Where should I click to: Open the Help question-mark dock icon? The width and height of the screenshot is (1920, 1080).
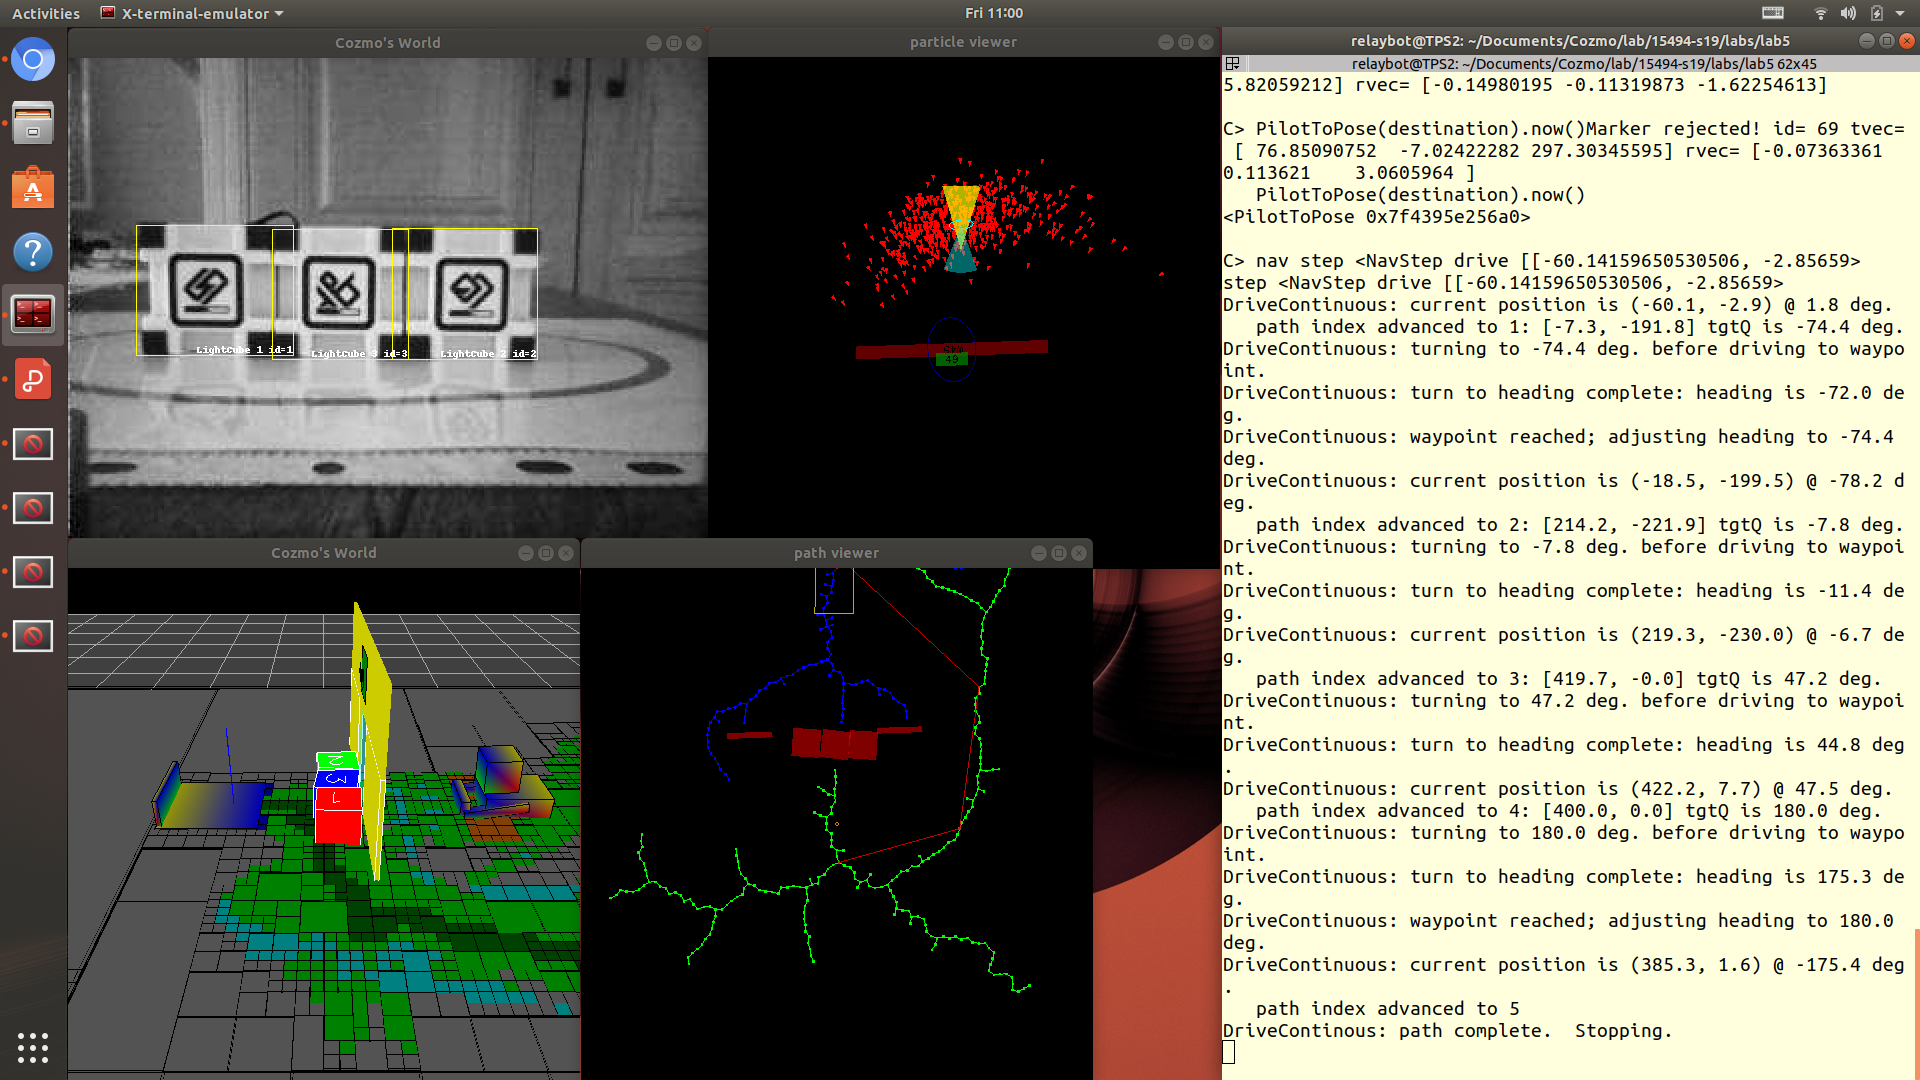[33, 252]
